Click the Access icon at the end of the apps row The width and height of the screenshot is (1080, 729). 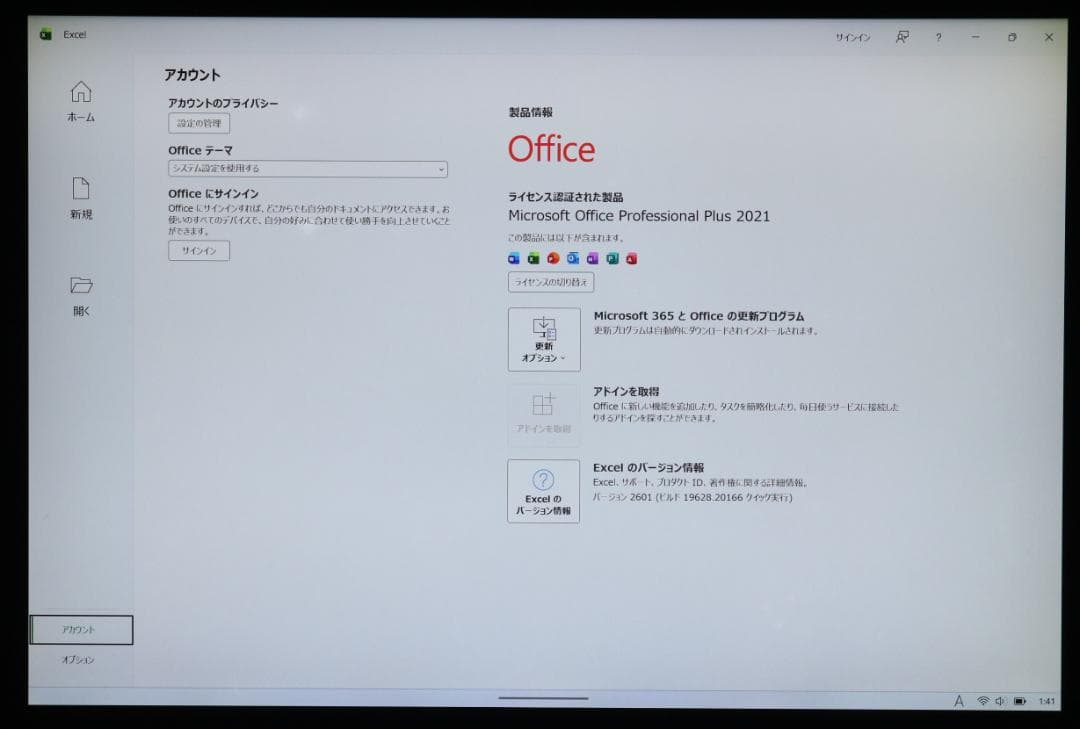631,258
